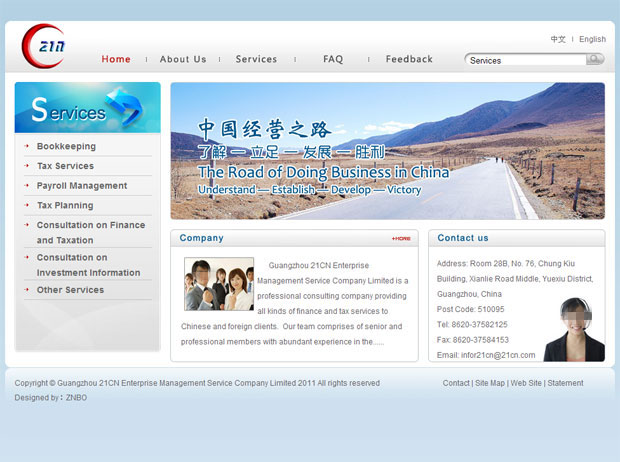620x462 pixels.
Task: Switch language to English
Action: pyautogui.click(x=592, y=40)
